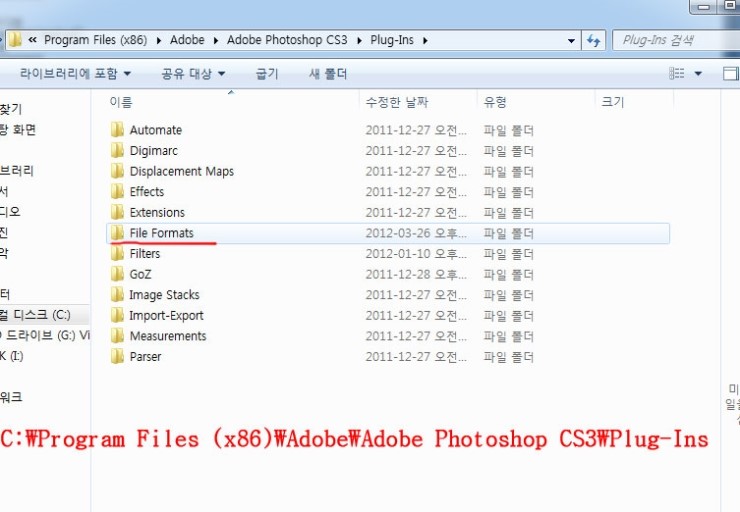Expand the view options dropdown arrow
Screen dimensions: 740x512
698,74
